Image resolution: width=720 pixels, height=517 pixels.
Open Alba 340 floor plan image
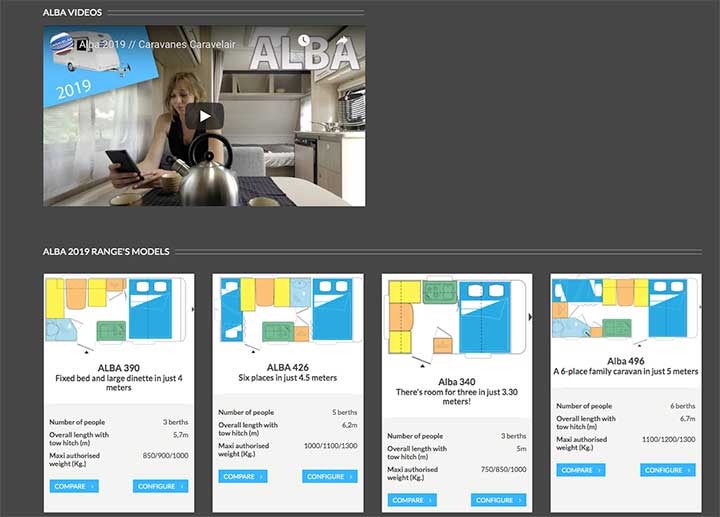click(x=457, y=321)
